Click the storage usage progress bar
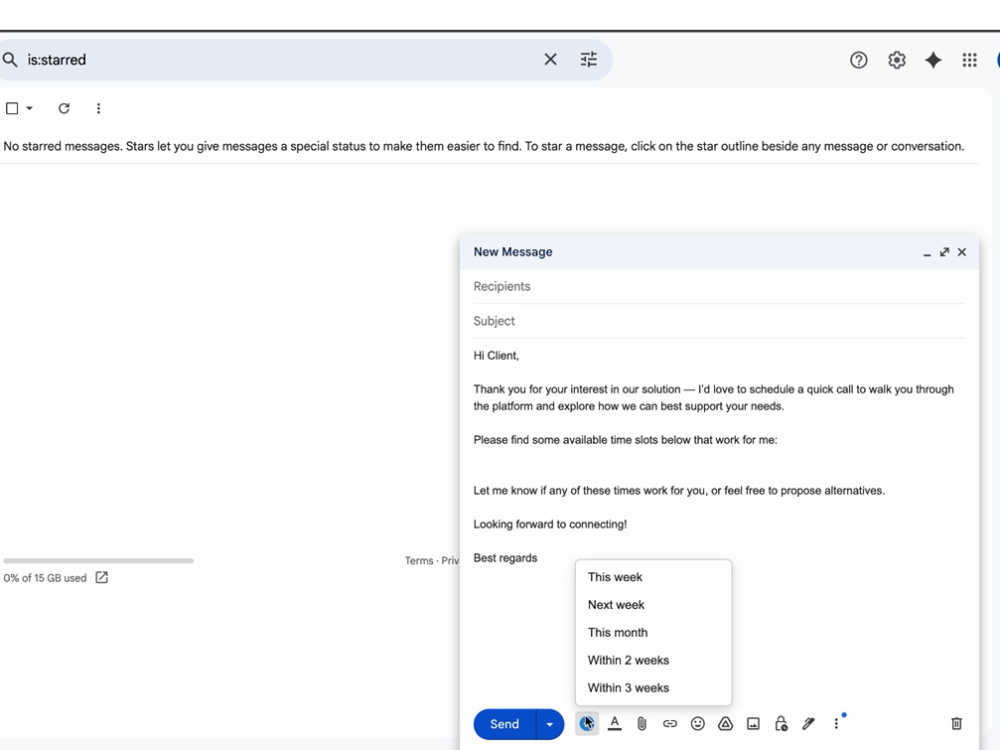Image resolution: width=1000 pixels, height=750 pixels. tap(98, 561)
